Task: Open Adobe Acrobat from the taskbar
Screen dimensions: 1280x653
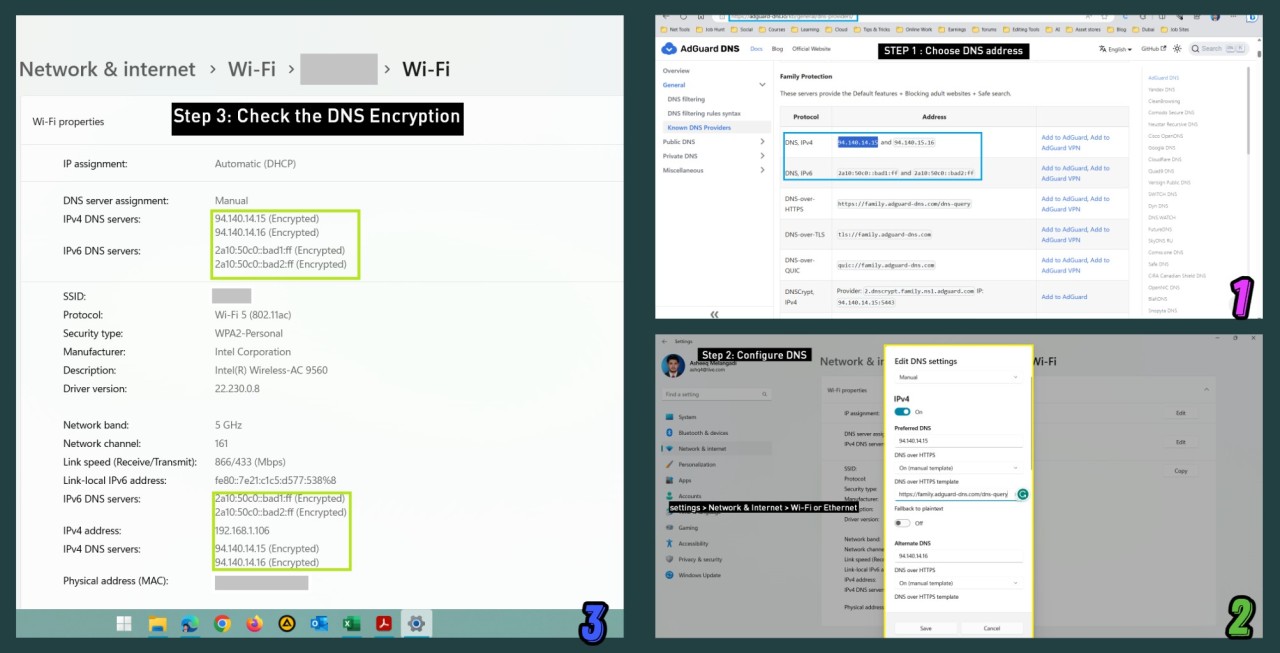Action: 384,623
